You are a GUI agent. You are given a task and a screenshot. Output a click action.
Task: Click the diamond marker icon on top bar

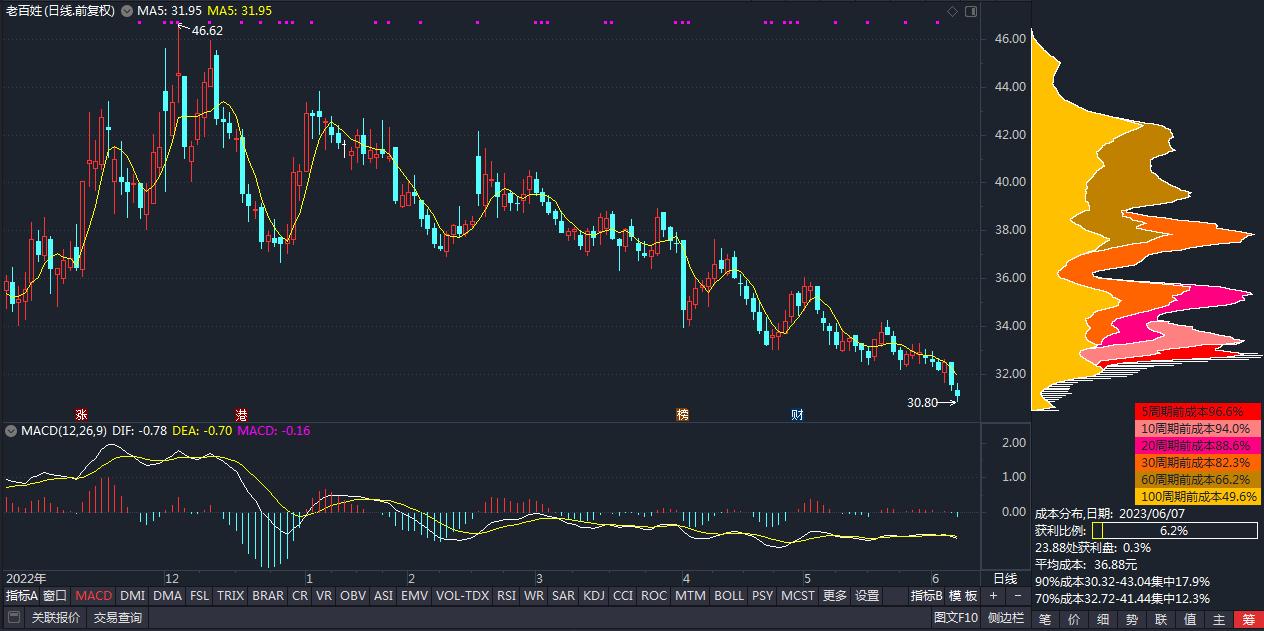[952, 10]
